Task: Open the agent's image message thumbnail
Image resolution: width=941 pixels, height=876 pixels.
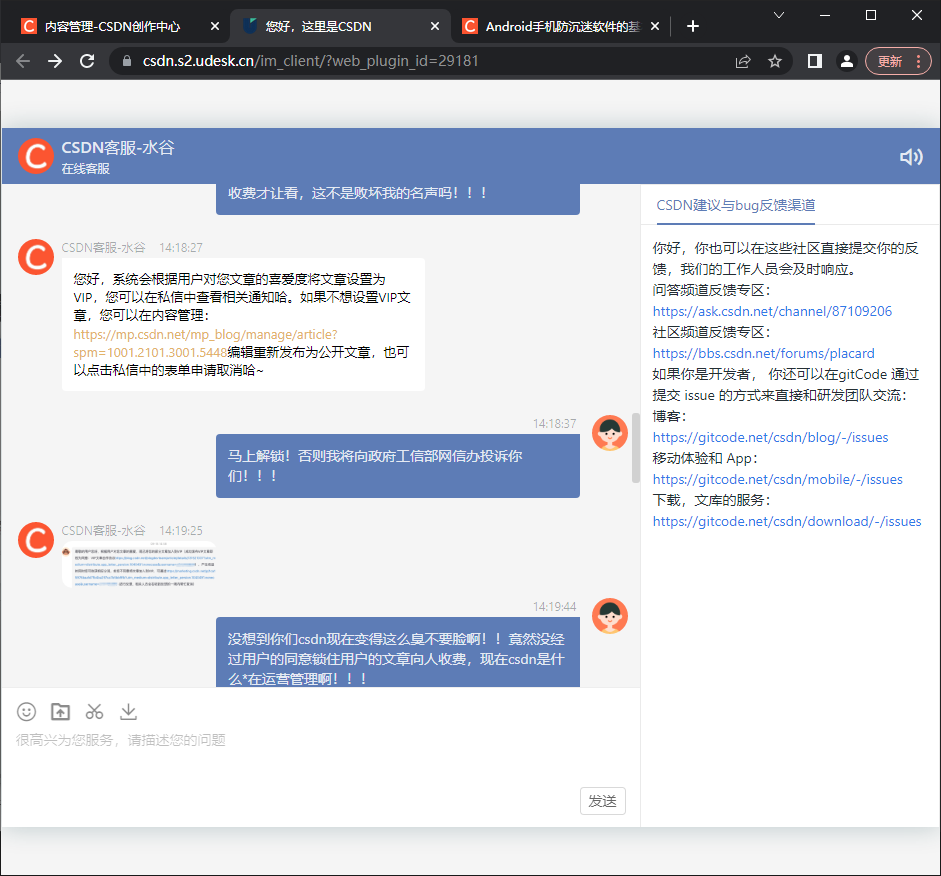Action: pos(139,564)
